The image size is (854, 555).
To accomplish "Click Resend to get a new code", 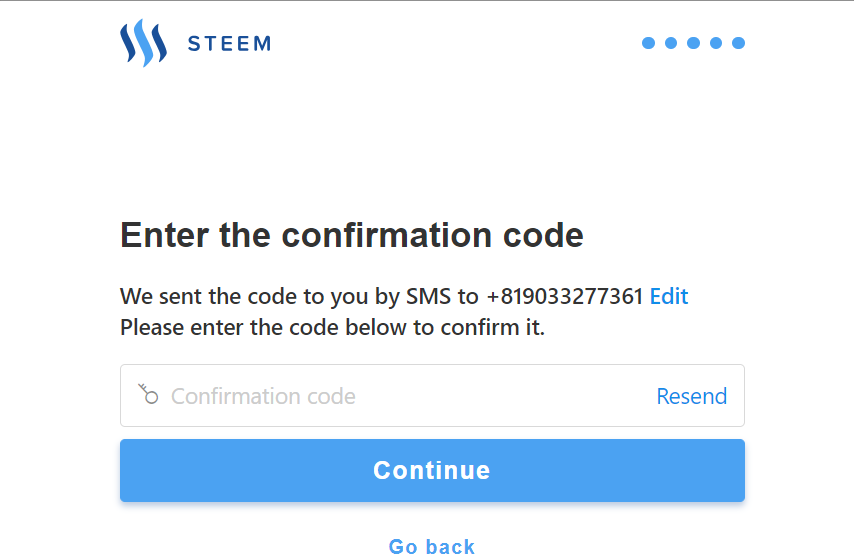I will click(x=692, y=396).
